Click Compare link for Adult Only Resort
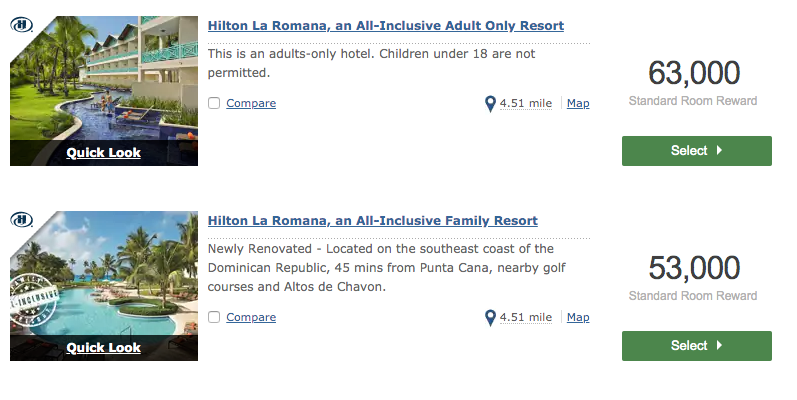 coord(251,103)
